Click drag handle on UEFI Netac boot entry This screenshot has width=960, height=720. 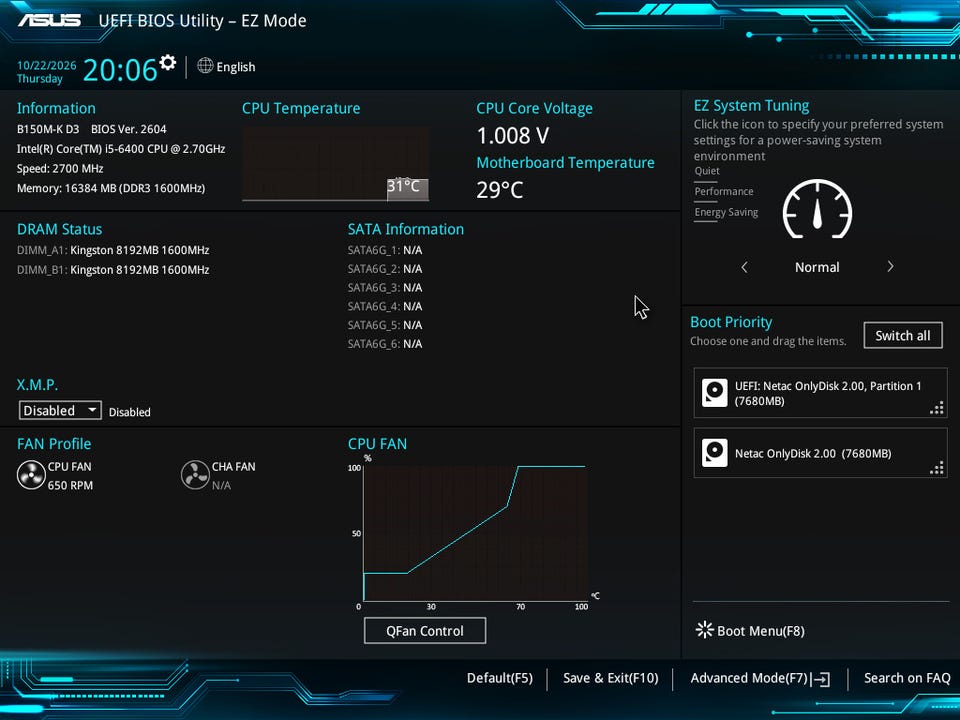[x=937, y=408]
